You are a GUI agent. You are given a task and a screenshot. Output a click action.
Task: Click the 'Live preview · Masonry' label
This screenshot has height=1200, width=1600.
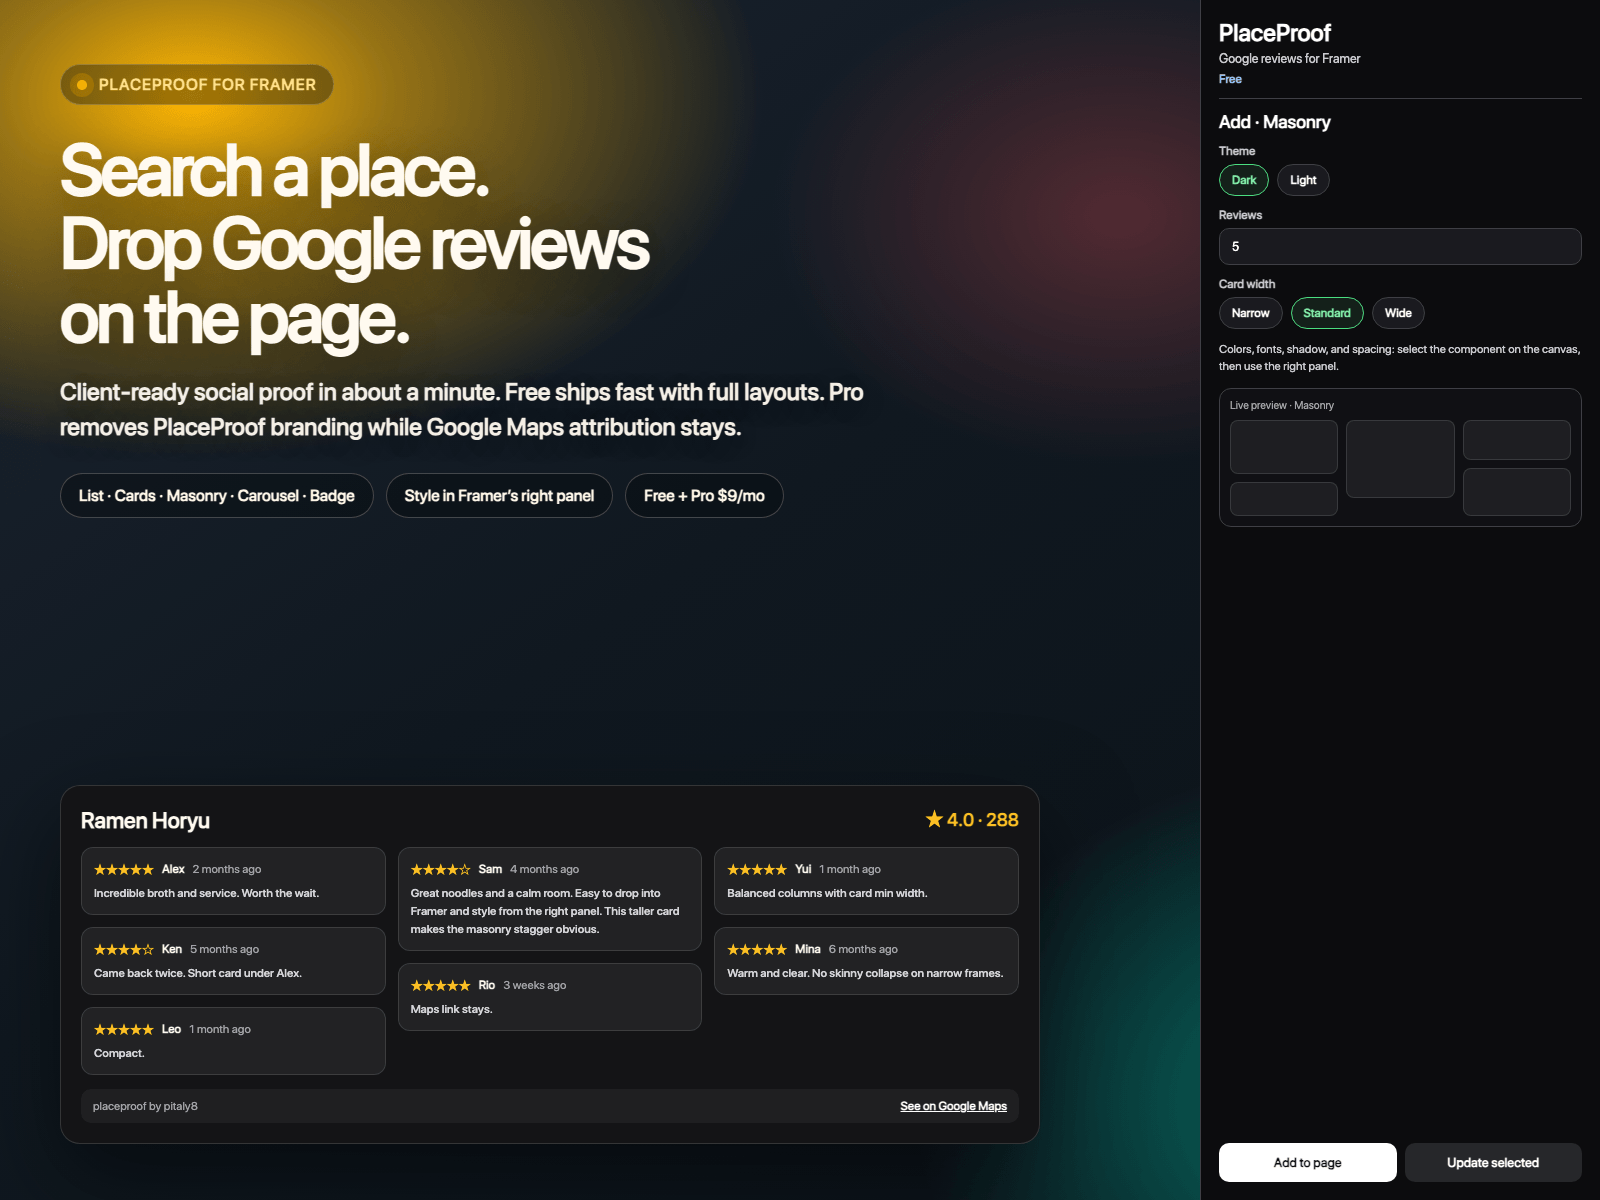click(x=1282, y=405)
